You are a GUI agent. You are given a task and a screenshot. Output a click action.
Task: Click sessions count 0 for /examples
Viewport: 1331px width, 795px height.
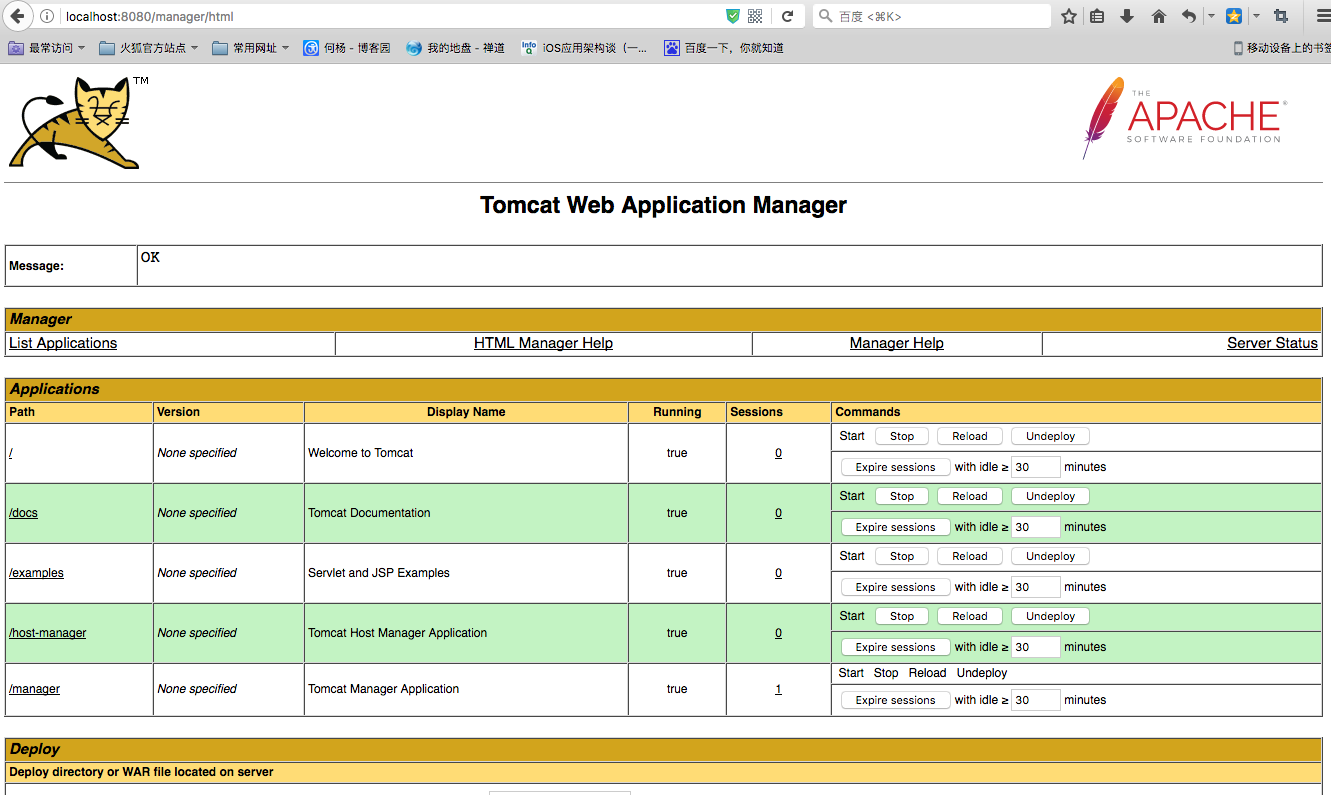tap(778, 573)
